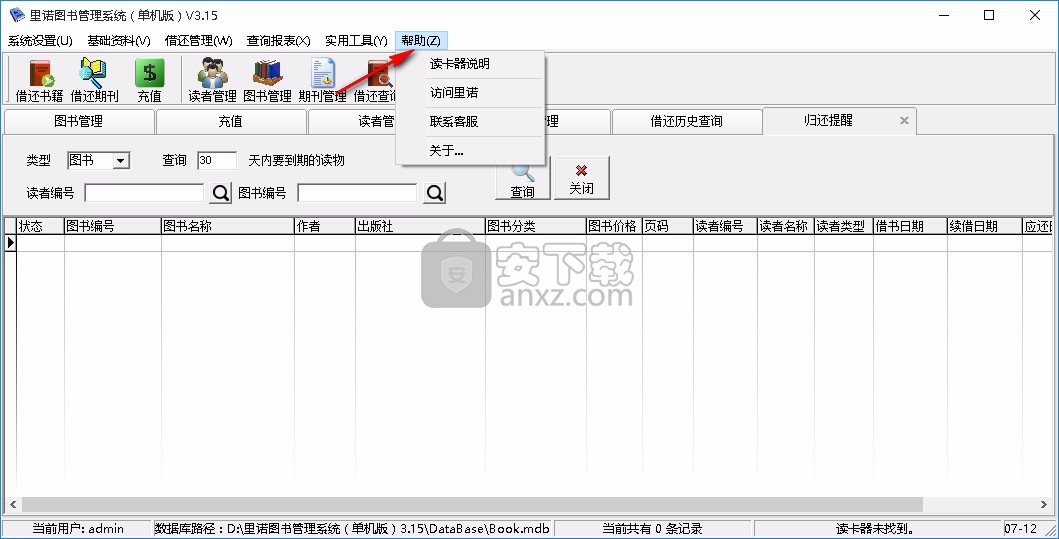Click the 状态 column header
This screenshot has height=539, width=1059.
[40, 226]
